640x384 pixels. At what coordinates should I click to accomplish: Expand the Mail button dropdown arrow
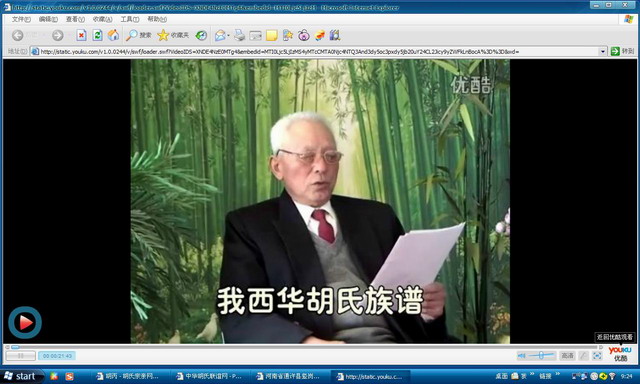click(228, 36)
